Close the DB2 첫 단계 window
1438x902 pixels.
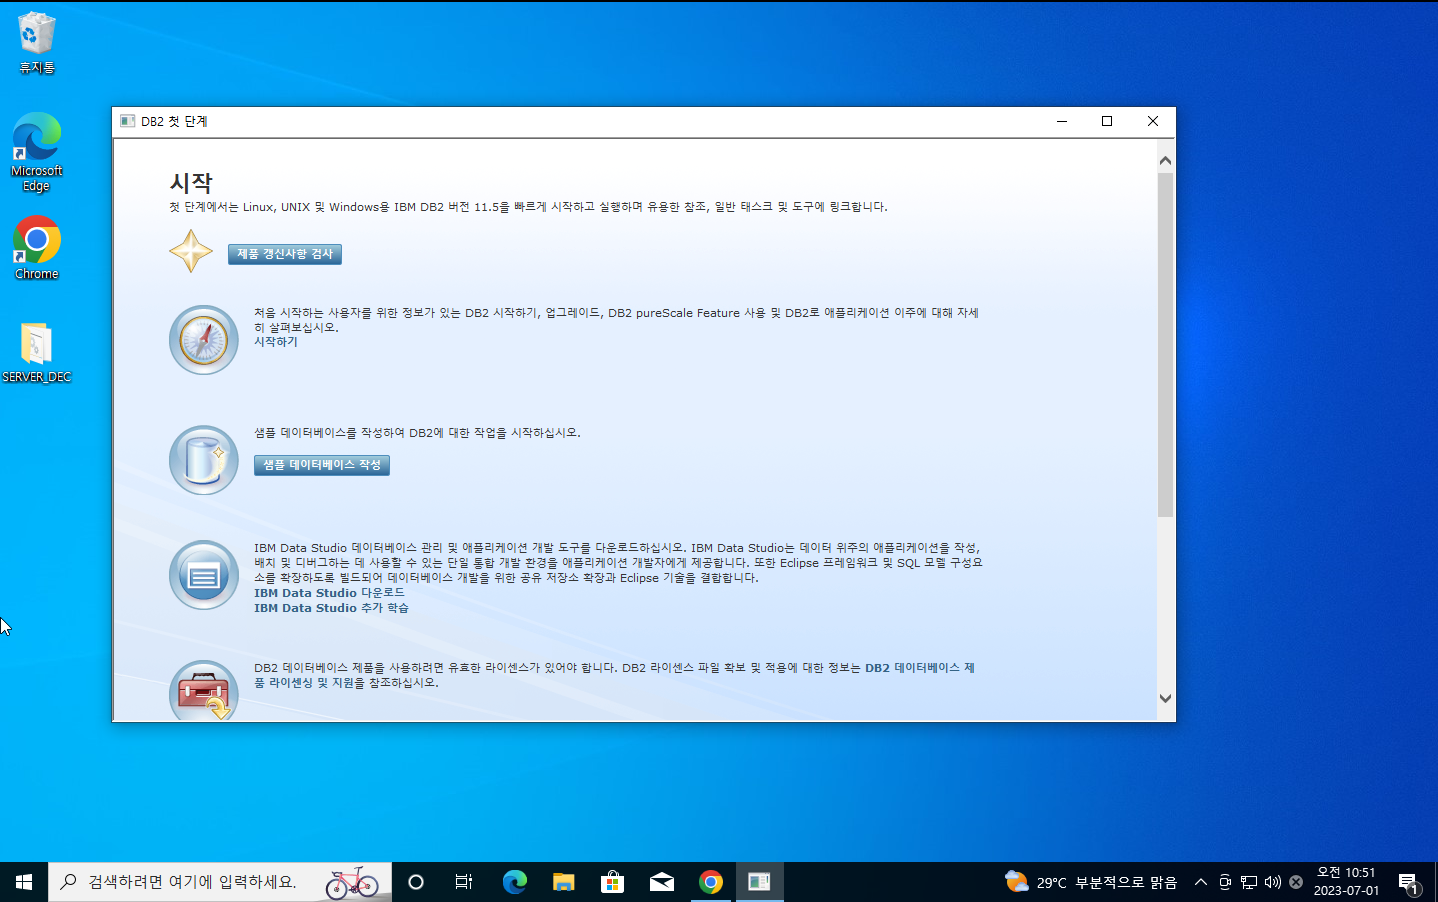pyautogui.click(x=1153, y=121)
